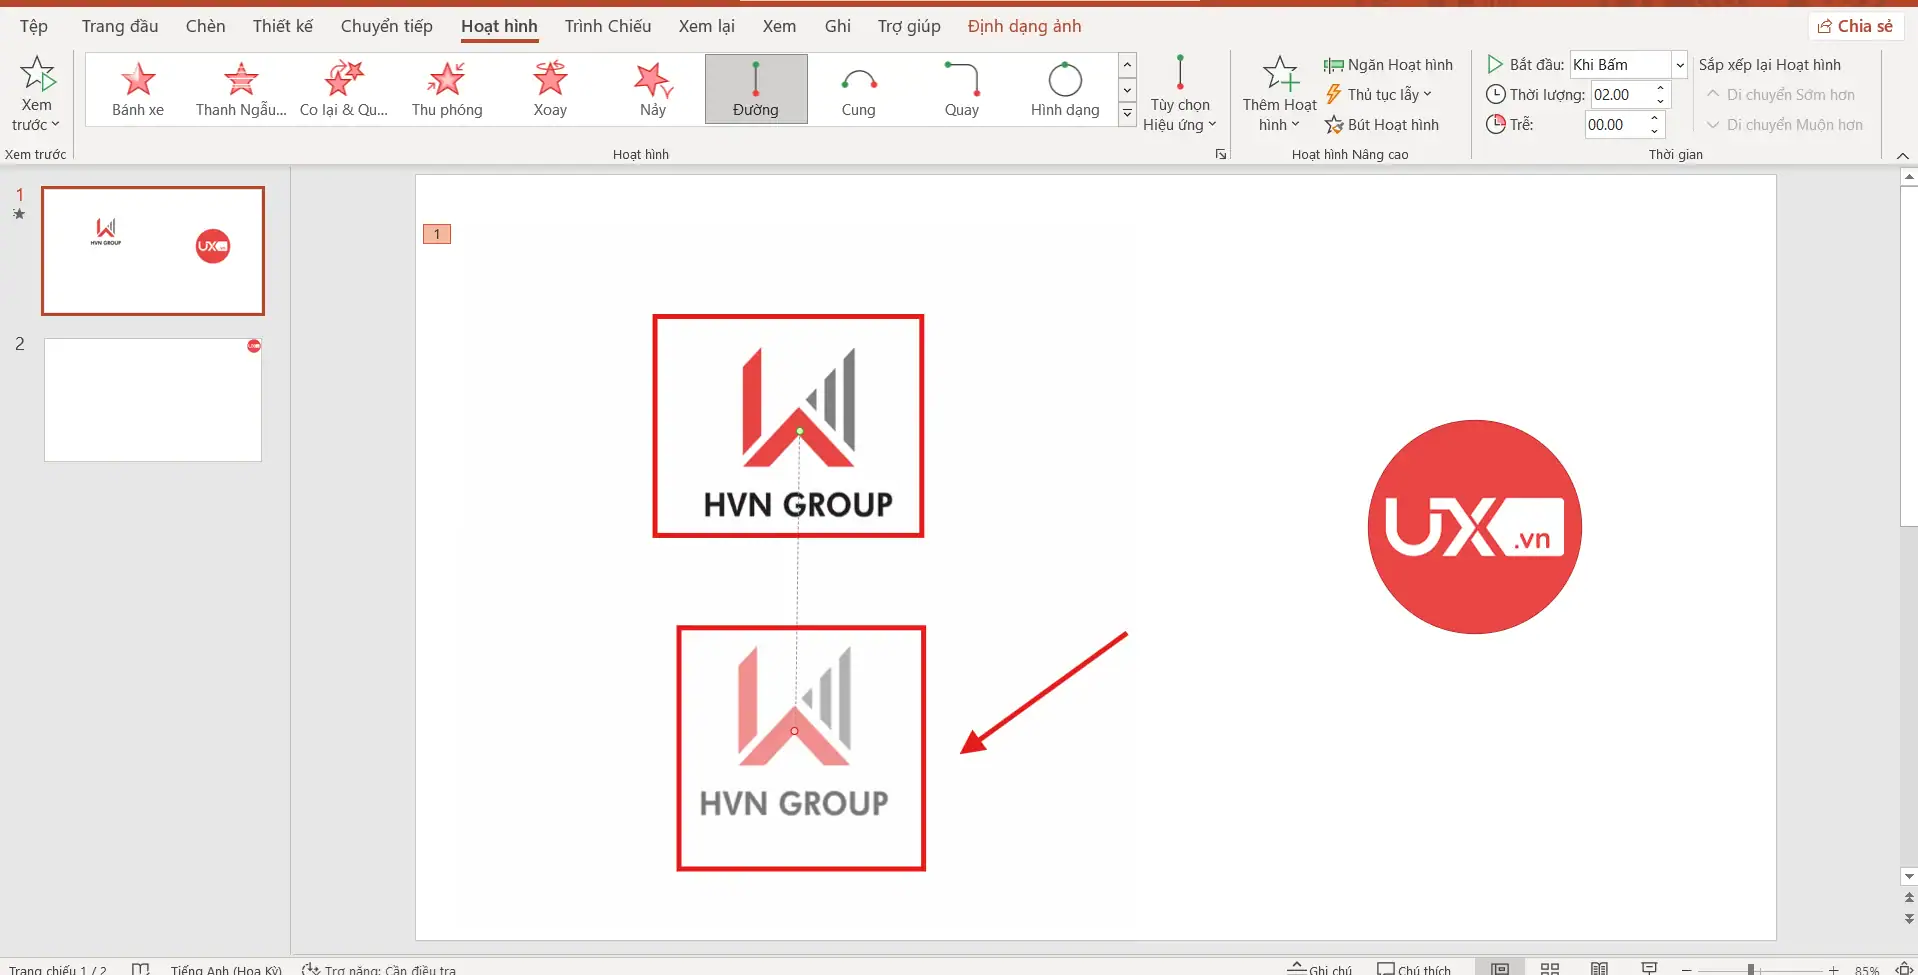Switch to the Định dạng ảnh tab

[1024, 26]
